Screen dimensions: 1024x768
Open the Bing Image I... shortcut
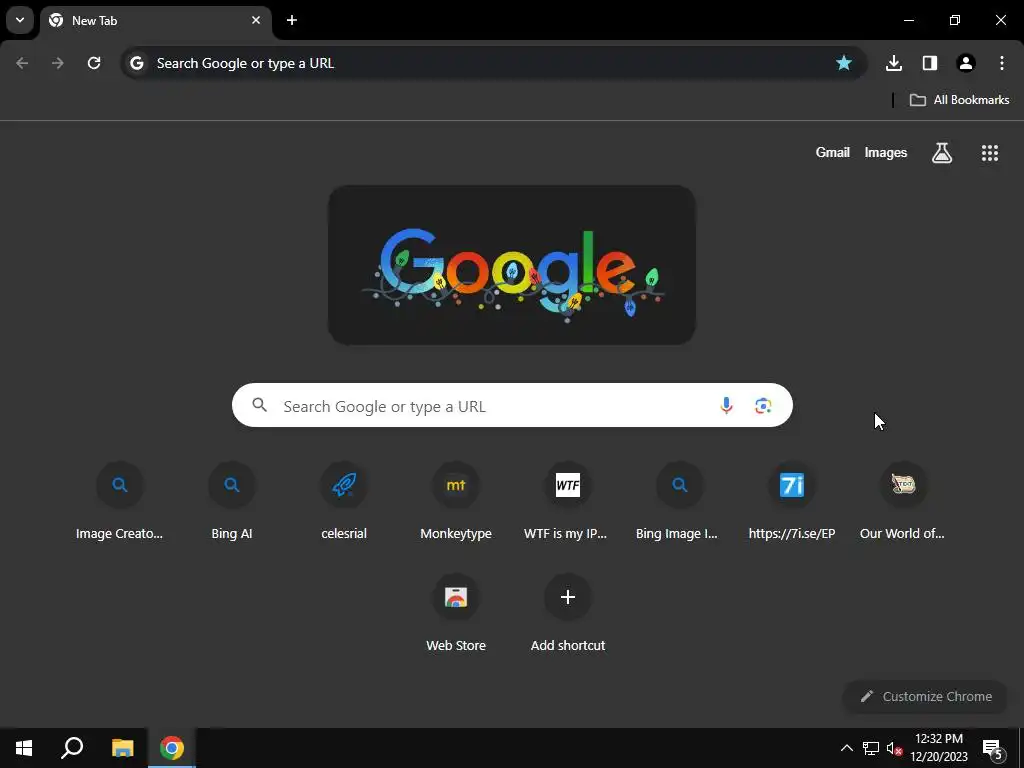(x=679, y=502)
